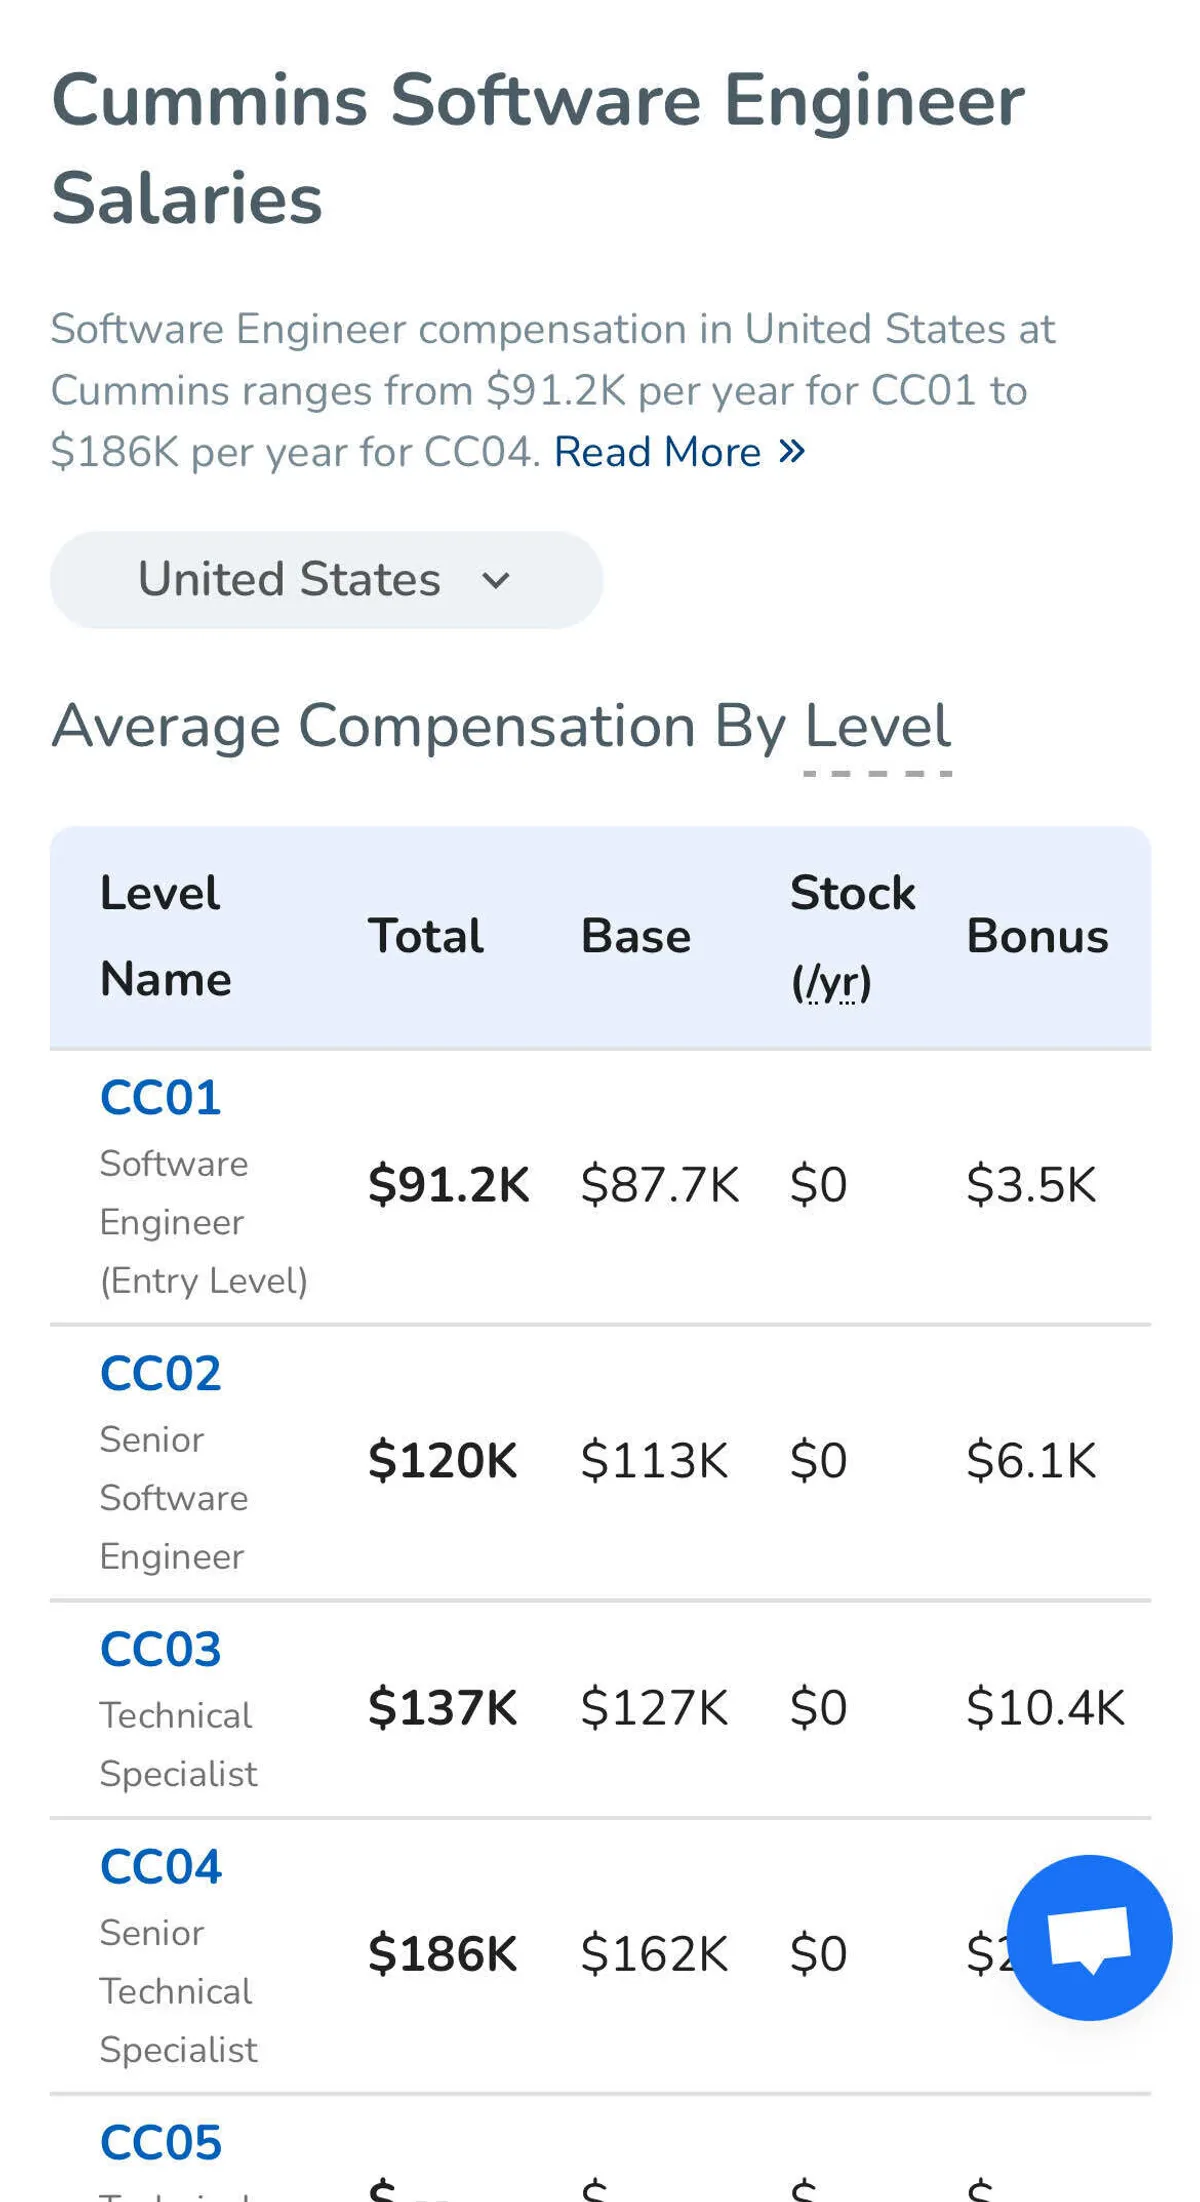Click the Base column header

click(x=636, y=937)
